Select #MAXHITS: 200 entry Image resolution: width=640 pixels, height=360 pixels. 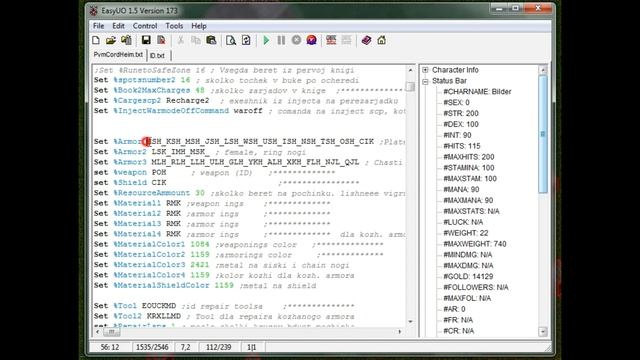(x=469, y=157)
